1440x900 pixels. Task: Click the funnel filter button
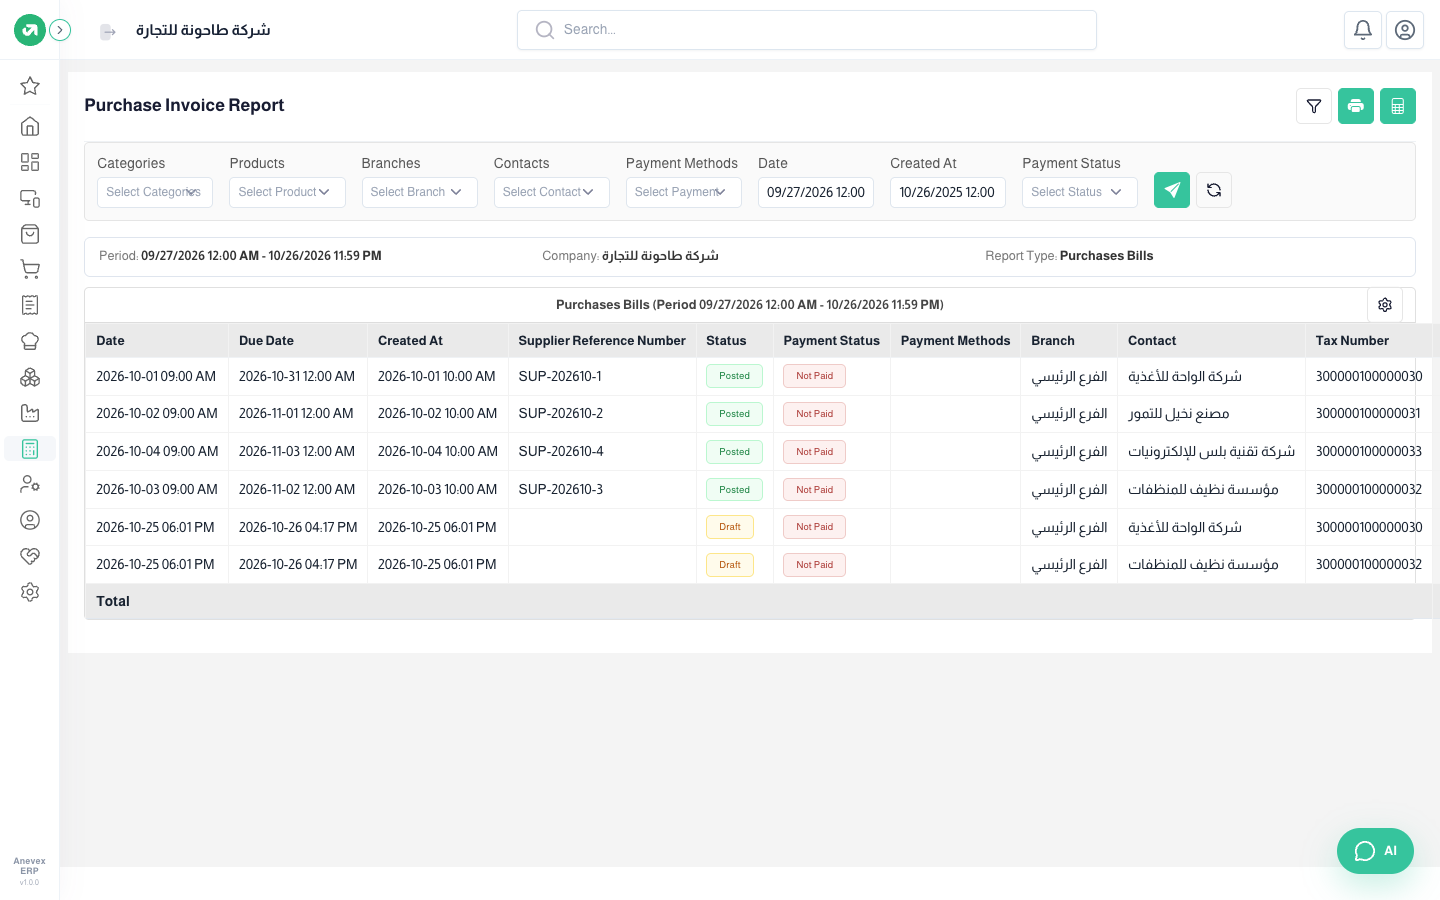(1314, 106)
